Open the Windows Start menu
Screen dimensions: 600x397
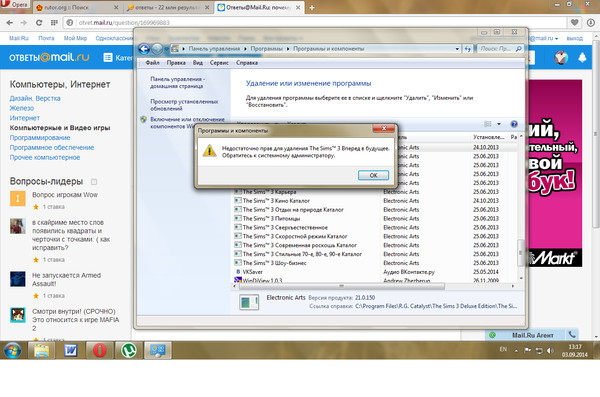pos(12,350)
